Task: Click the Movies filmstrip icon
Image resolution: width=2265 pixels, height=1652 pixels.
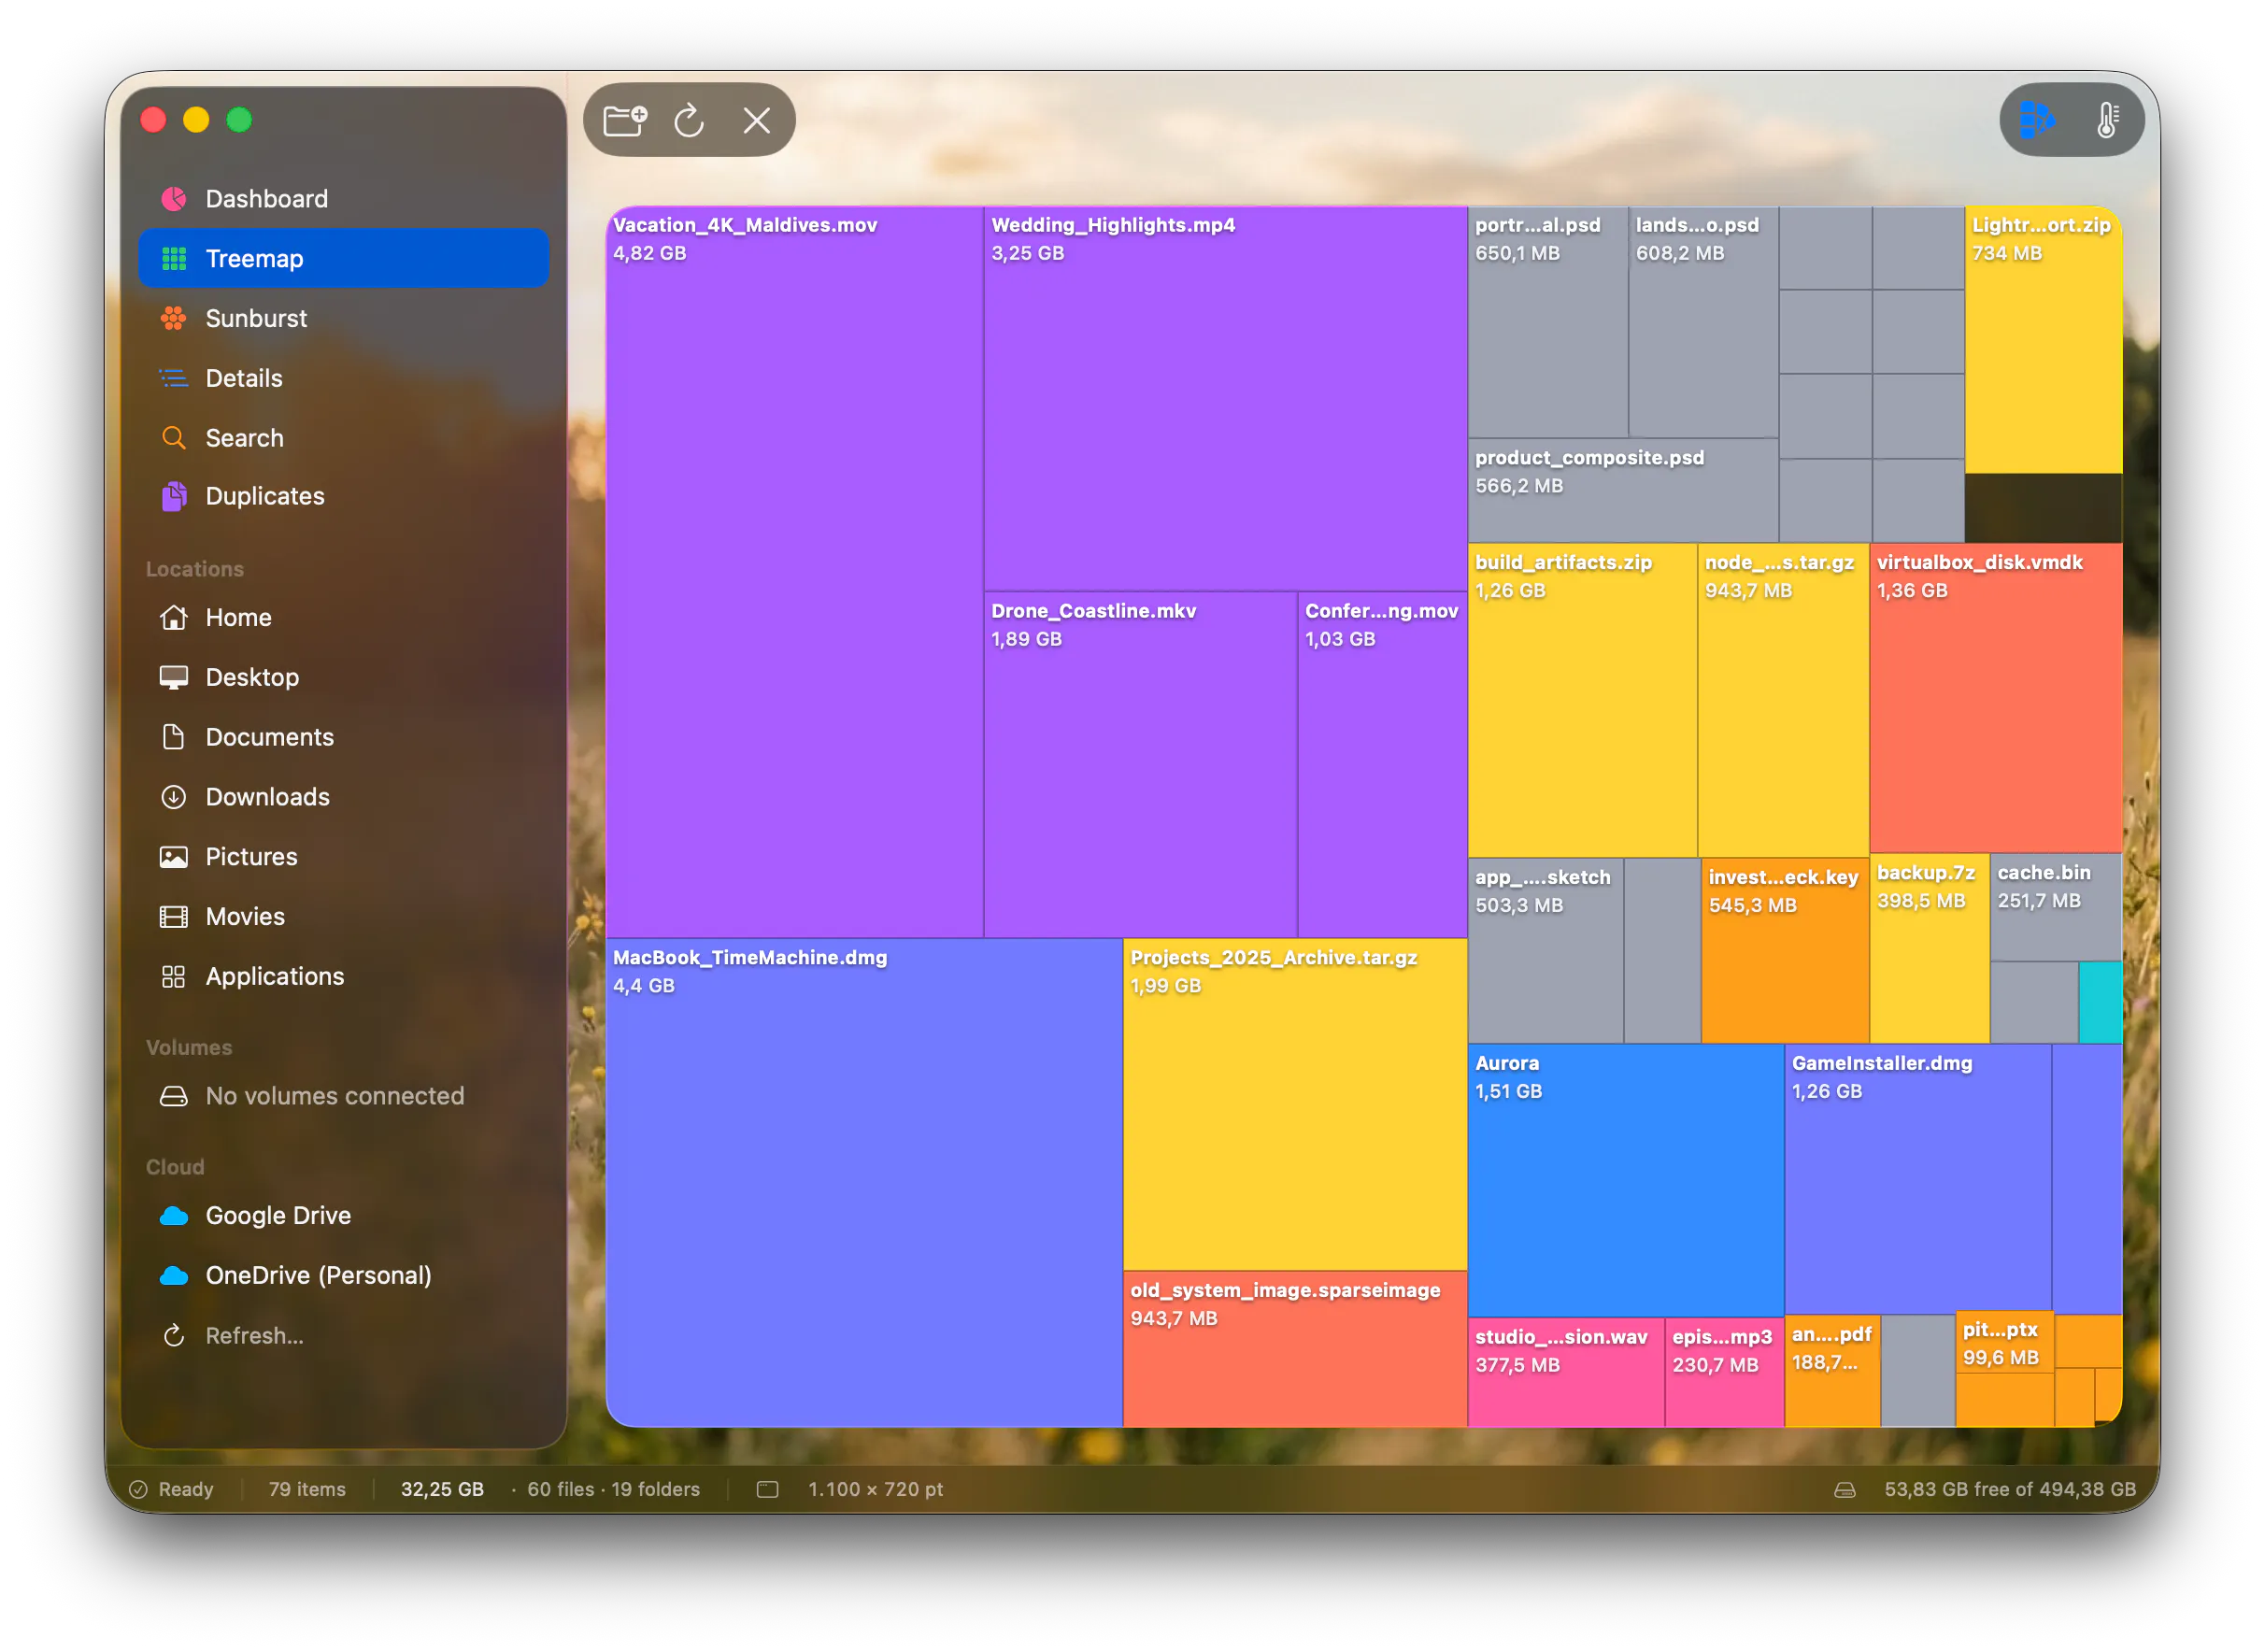Action: click(x=174, y=918)
